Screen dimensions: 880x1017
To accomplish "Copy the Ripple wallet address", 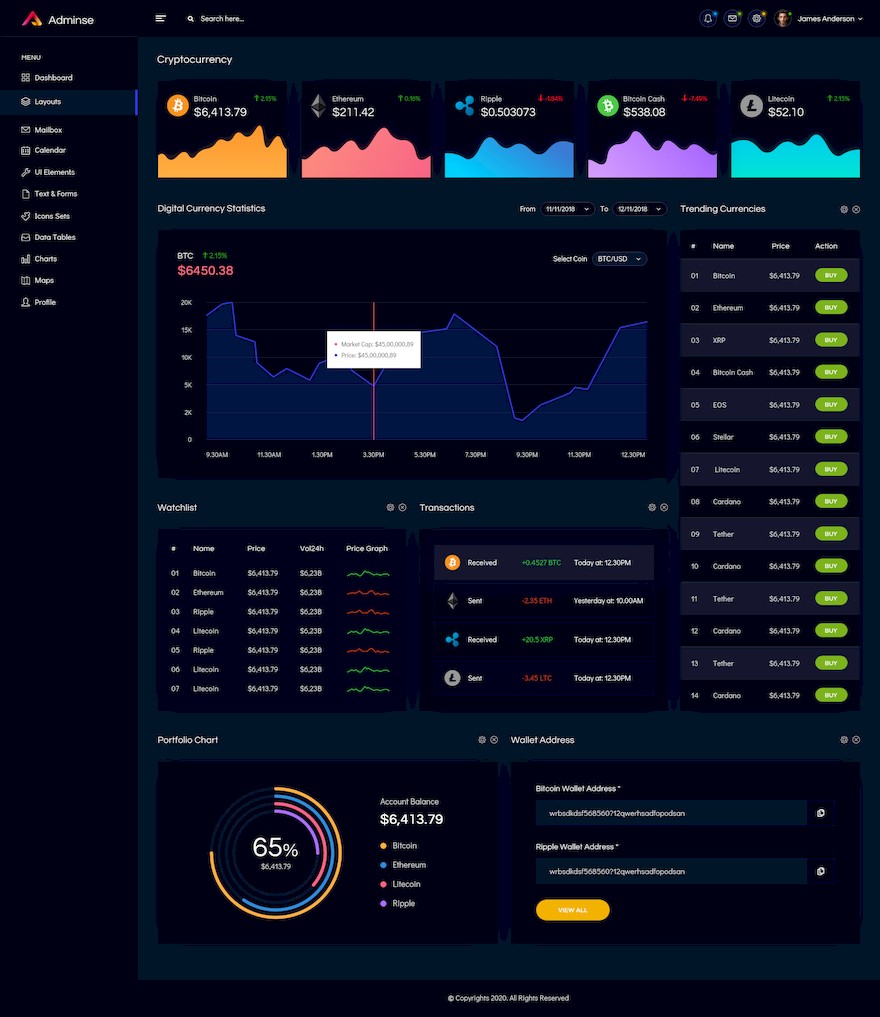I will [820, 871].
